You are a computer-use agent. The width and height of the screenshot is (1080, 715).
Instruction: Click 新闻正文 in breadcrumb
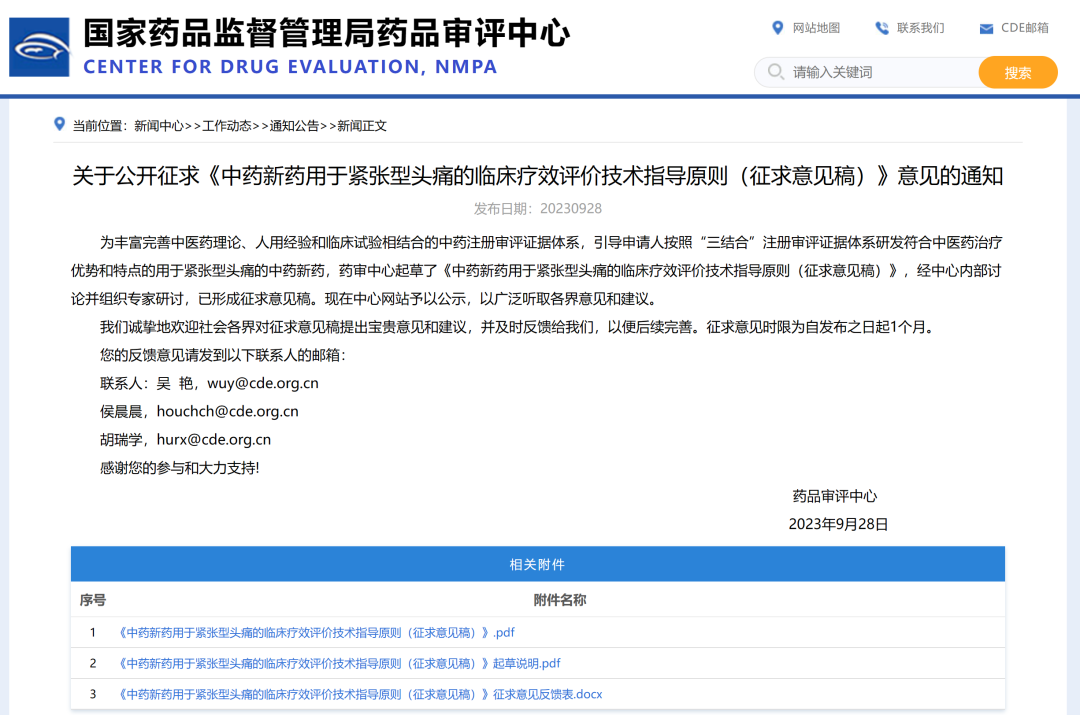pyautogui.click(x=362, y=126)
